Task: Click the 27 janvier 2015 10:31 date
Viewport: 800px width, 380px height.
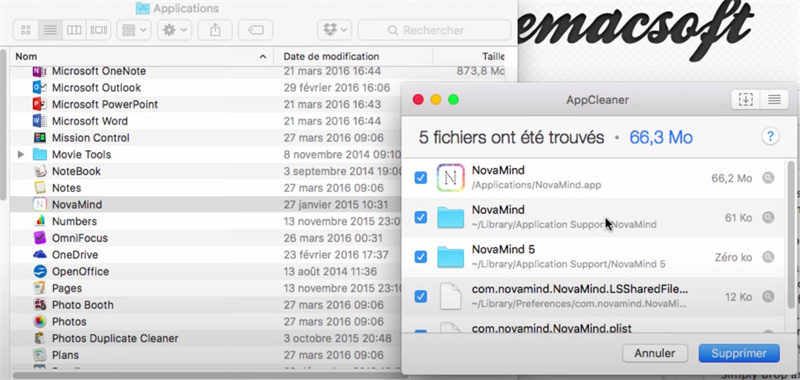Action: 336,205
